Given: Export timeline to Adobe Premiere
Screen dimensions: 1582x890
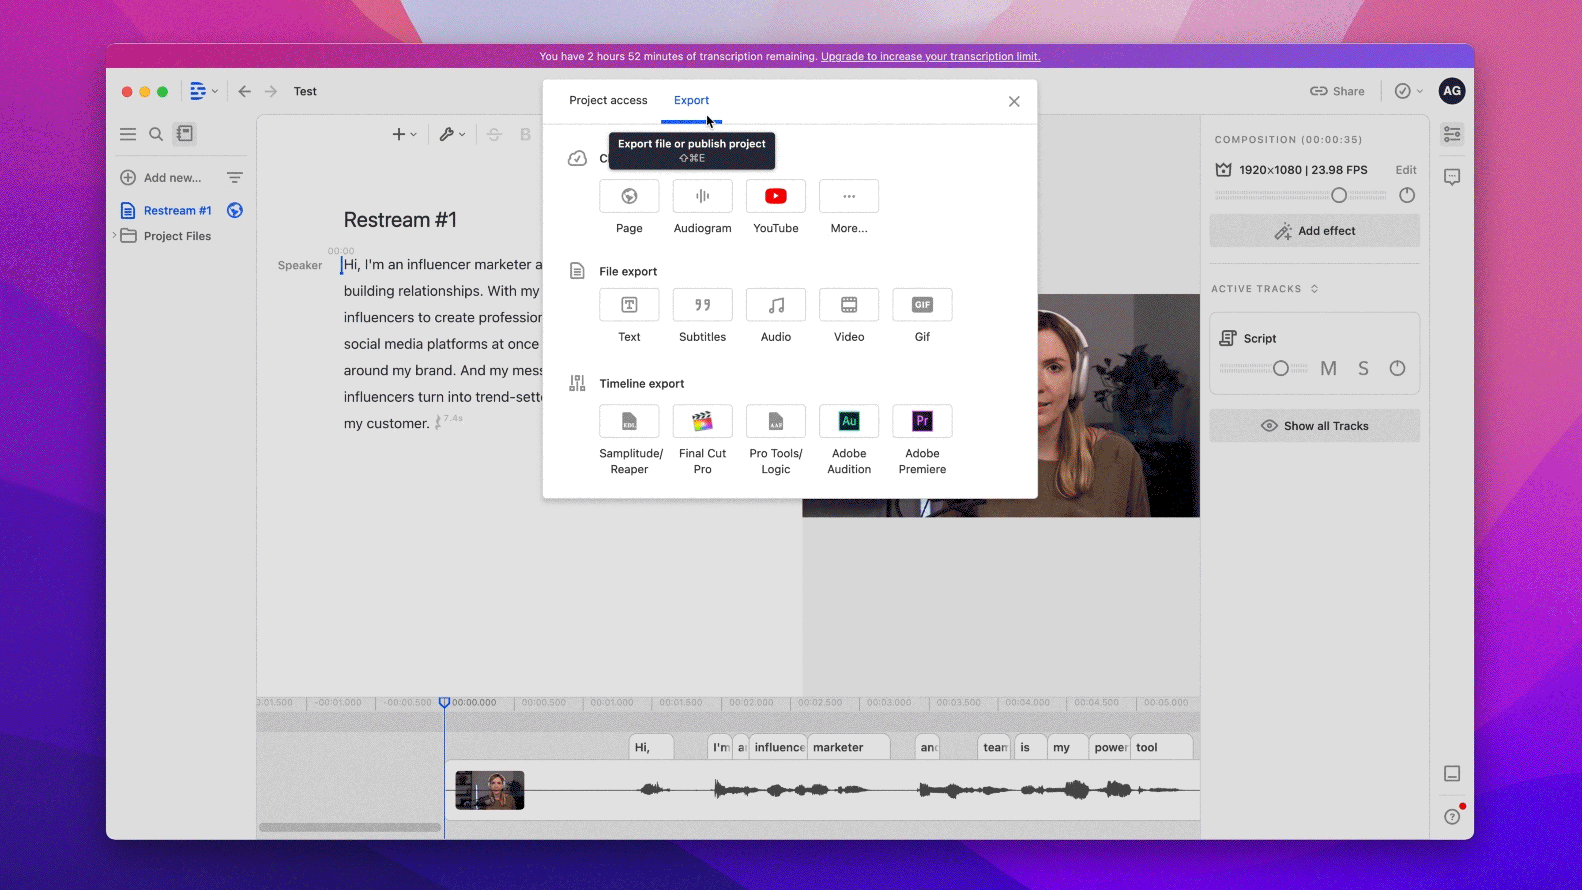Looking at the screenshot, I should tap(922, 421).
